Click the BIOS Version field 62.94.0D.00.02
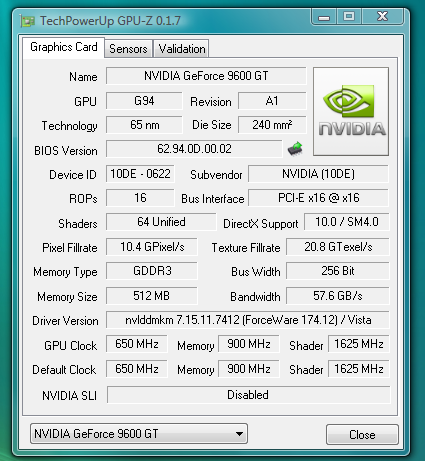Screen dimensions: 425x461 click(x=194, y=149)
